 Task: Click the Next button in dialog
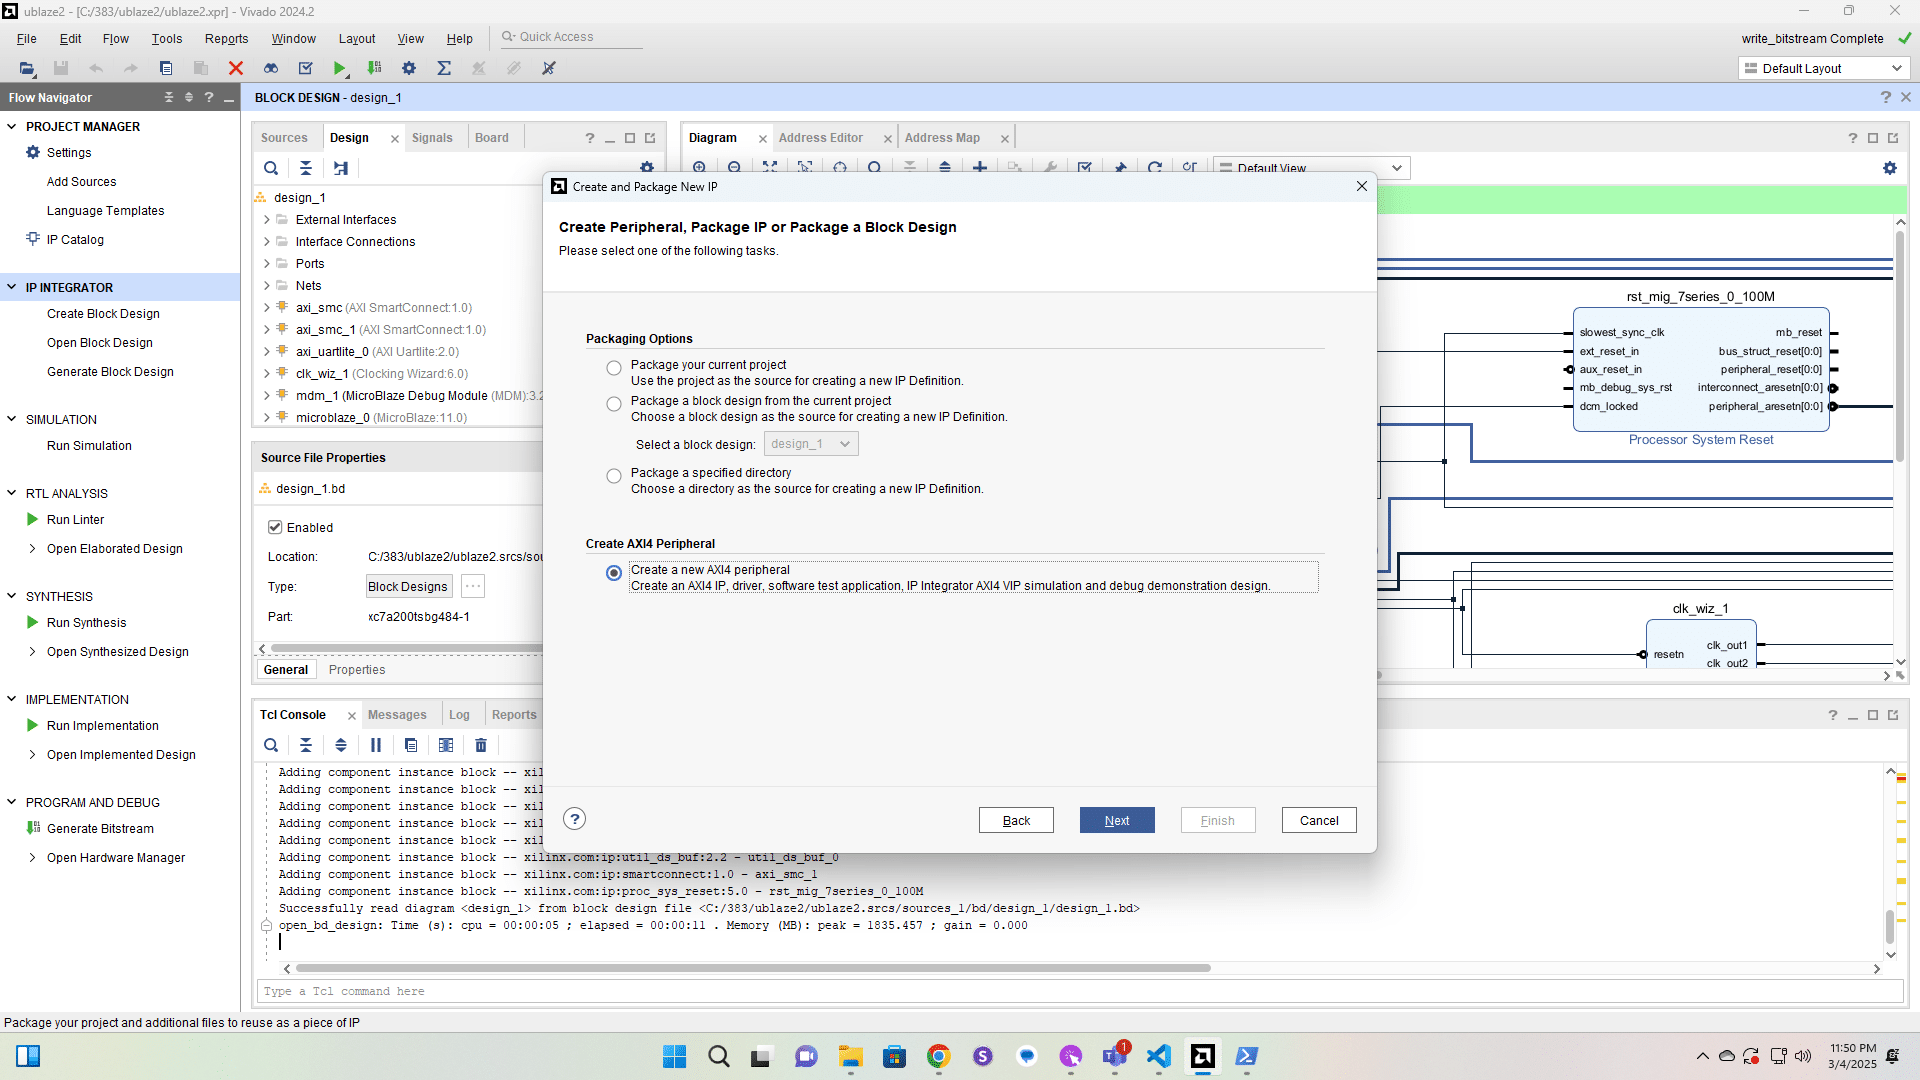(1117, 820)
